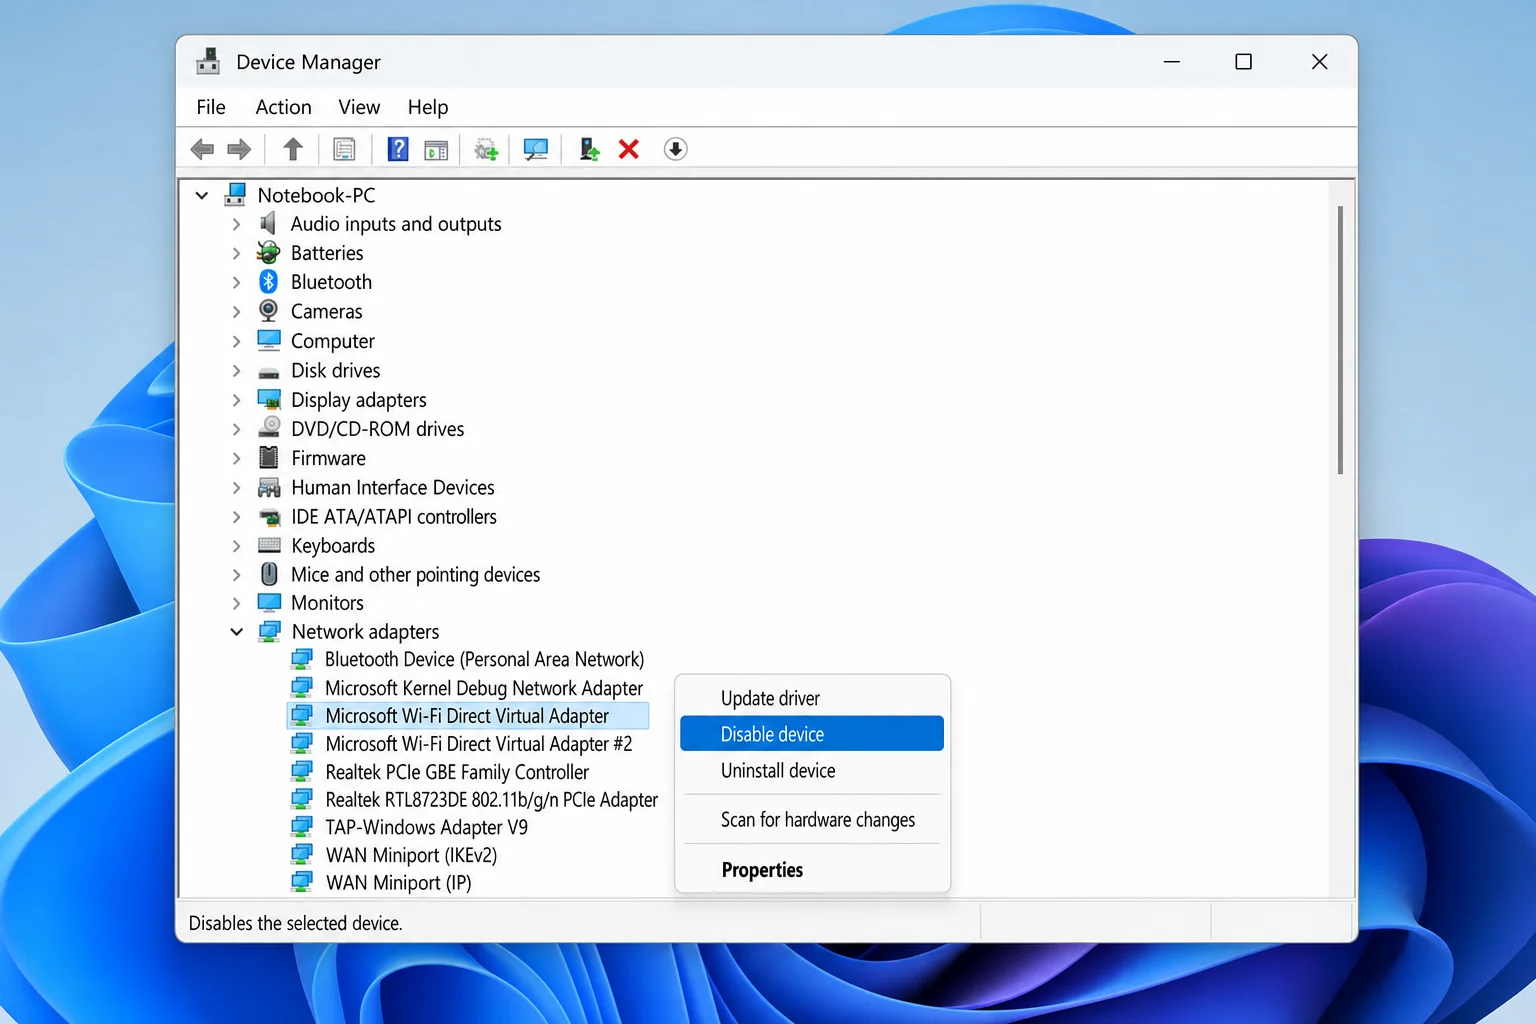Image resolution: width=1536 pixels, height=1024 pixels.
Task: Choose Properties in context menu
Action: 812,870
